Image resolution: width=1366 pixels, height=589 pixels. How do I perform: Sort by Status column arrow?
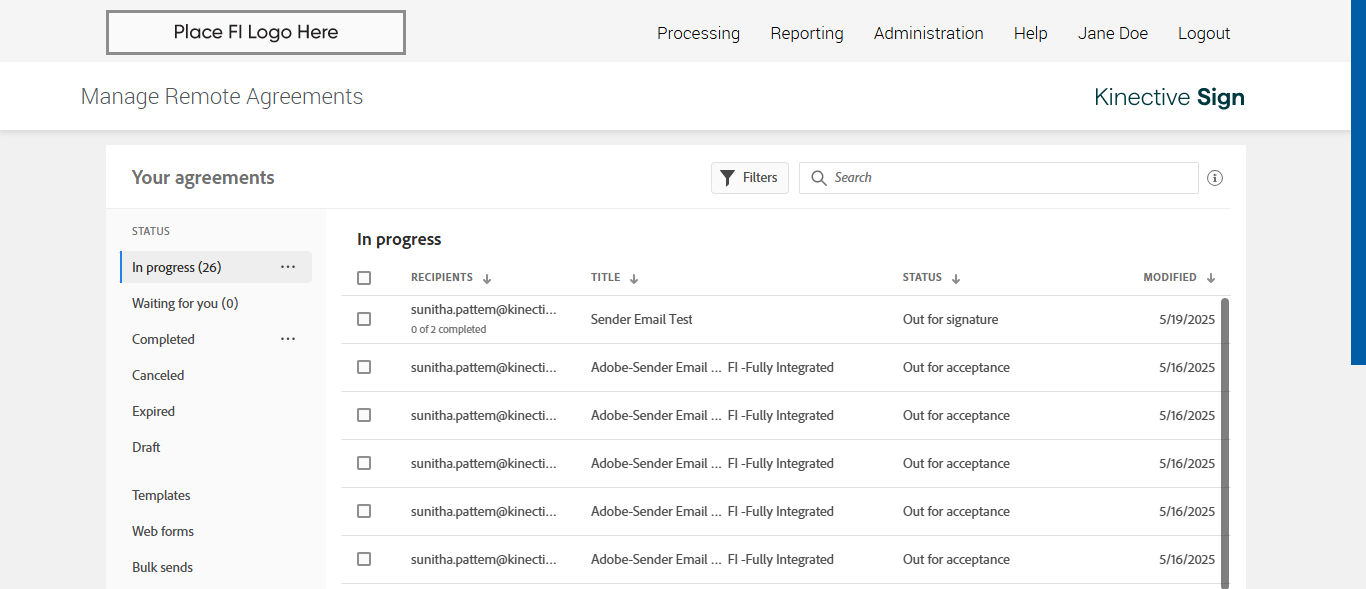coord(956,278)
